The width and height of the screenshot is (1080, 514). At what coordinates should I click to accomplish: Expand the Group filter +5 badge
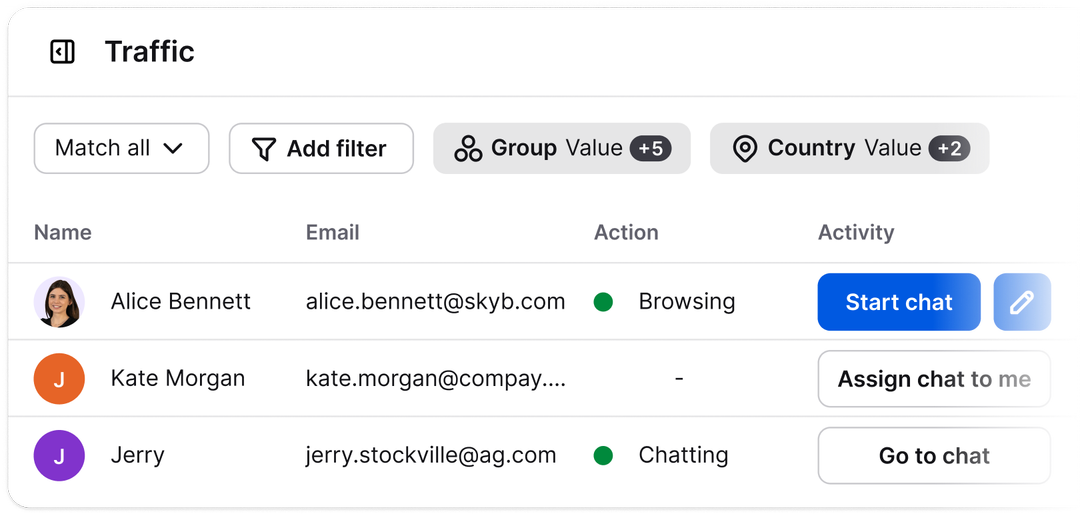click(x=650, y=149)
